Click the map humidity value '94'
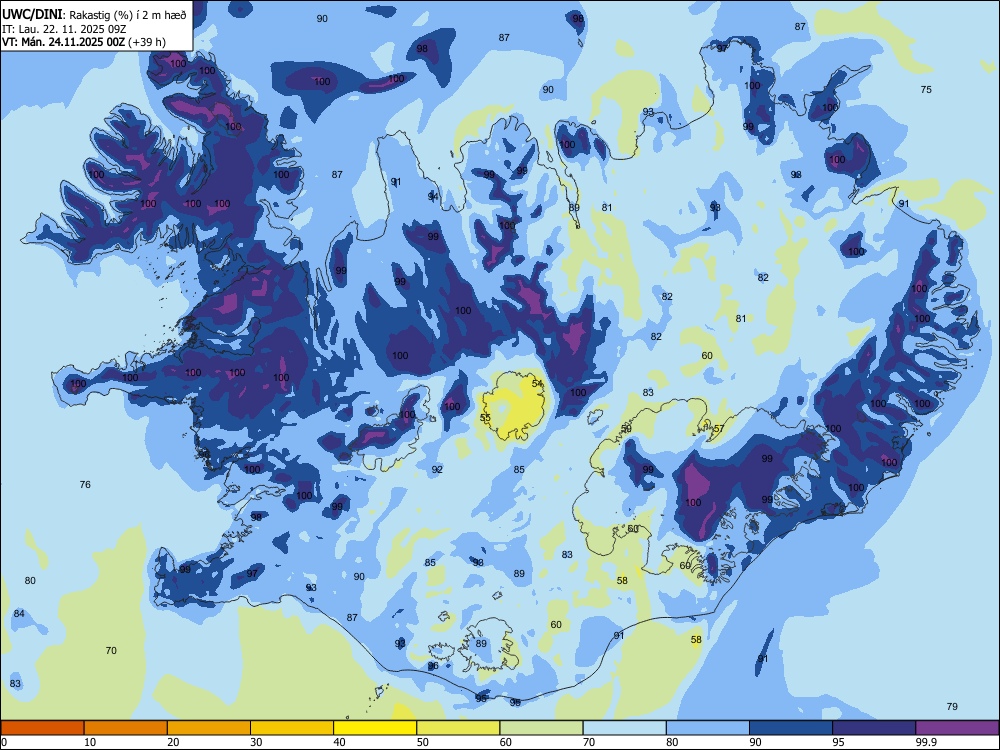The image size is (1000, 750). click(x=433, y=196)
